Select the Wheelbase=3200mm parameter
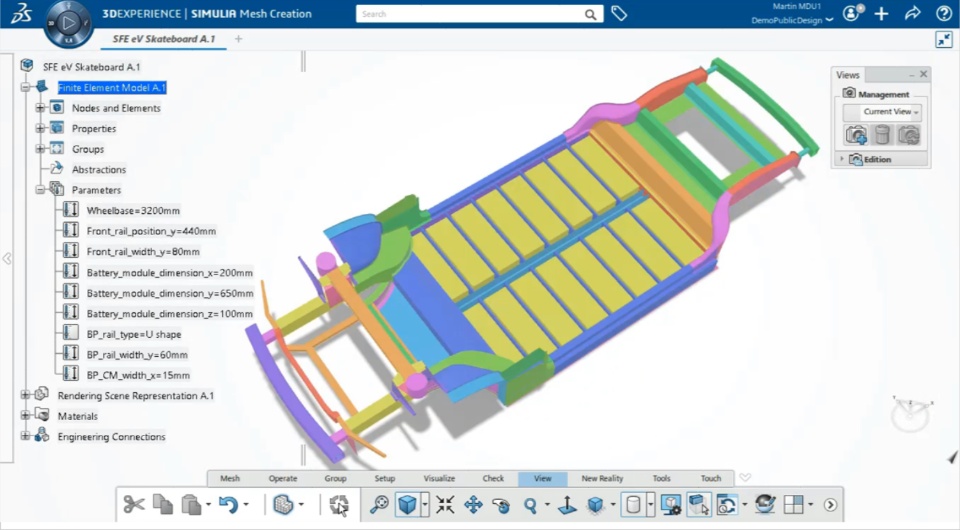960x530 pixels. coord(133,211)
